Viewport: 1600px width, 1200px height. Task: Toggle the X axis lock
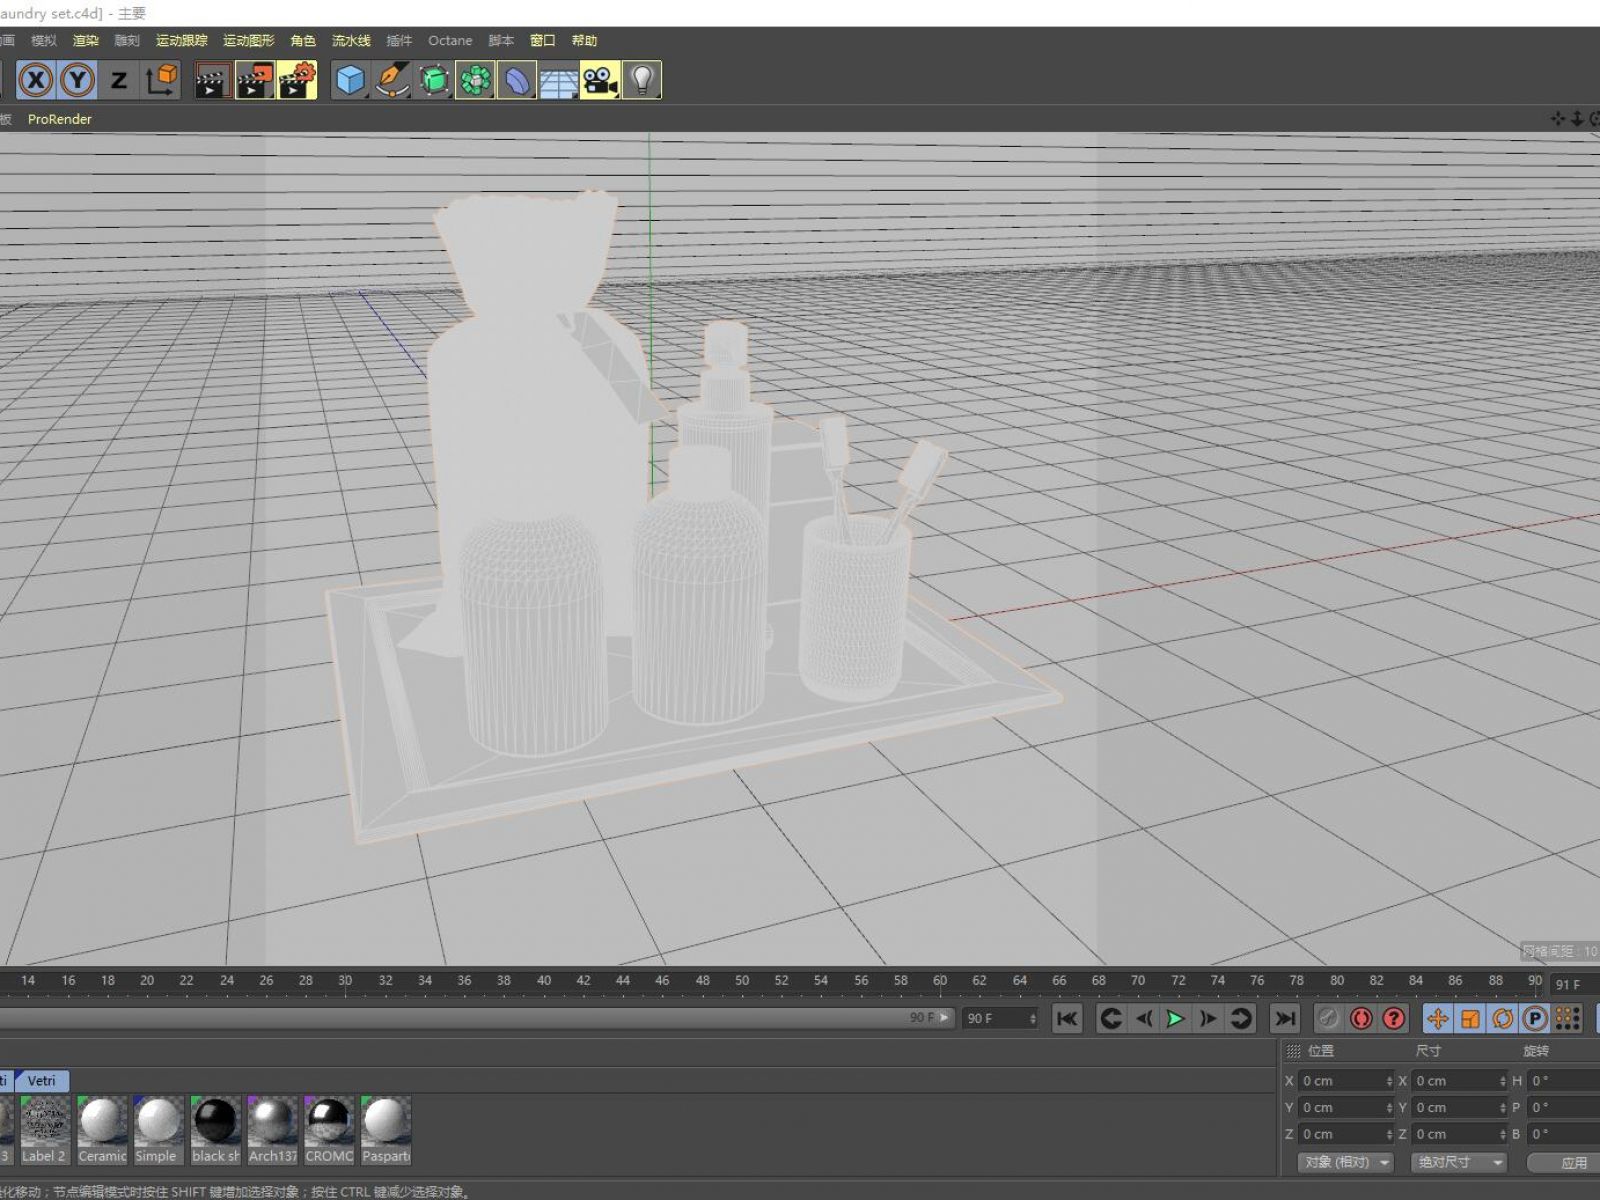point(36,80)
